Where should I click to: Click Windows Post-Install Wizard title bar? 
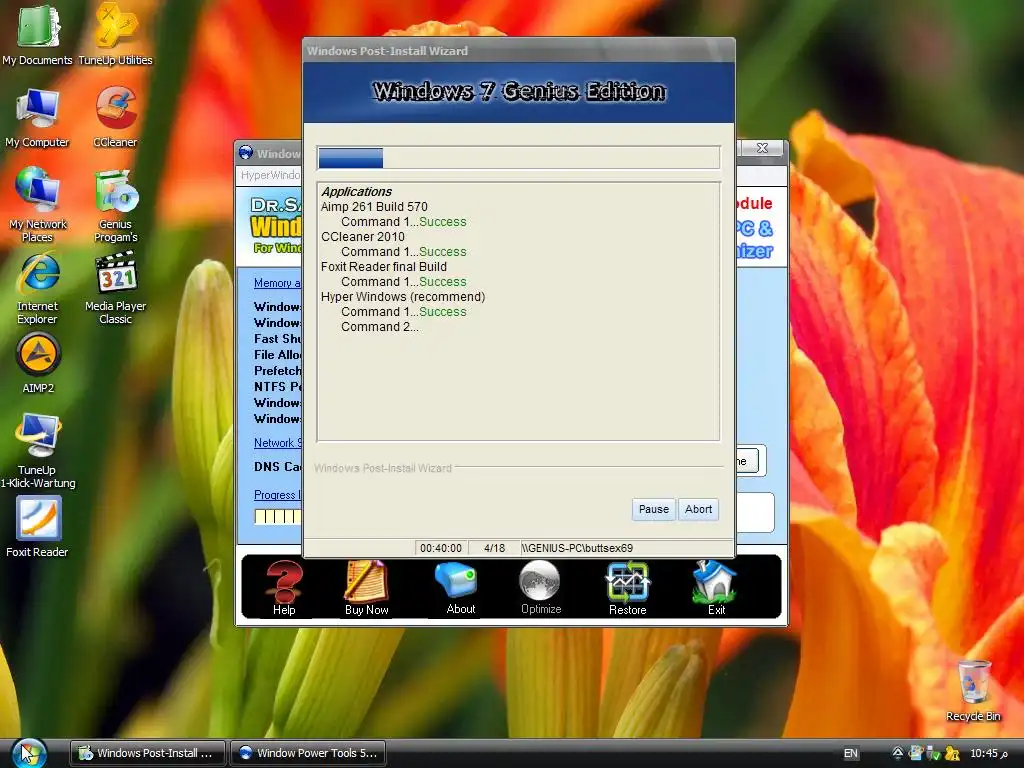519,51
